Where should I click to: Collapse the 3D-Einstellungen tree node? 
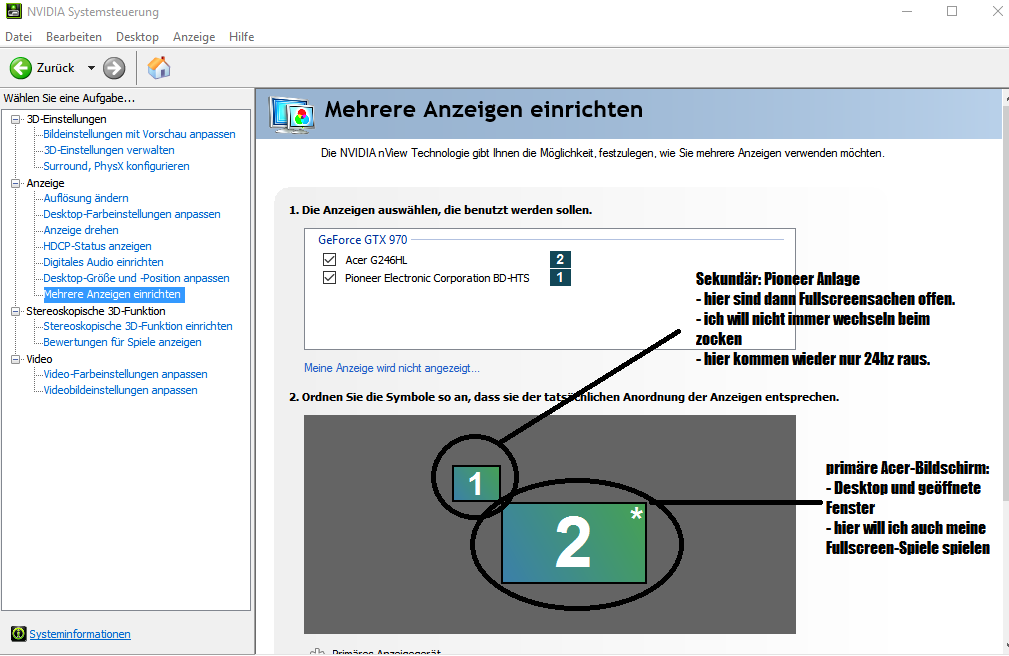pyautogui.click(x=15, y=119)
